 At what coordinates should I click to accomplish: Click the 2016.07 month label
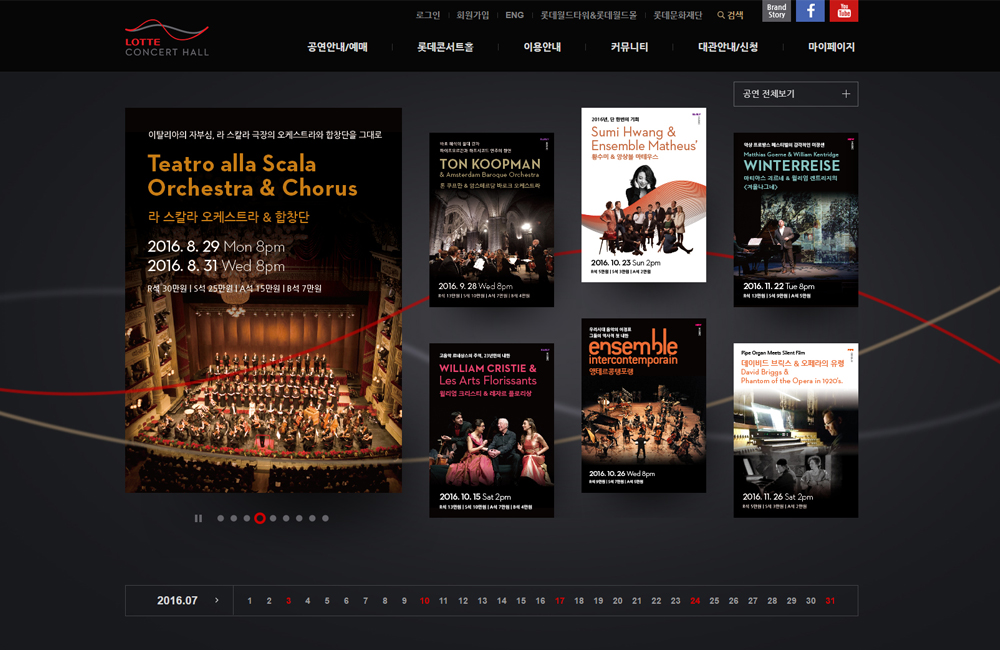[x=177, y=601]
